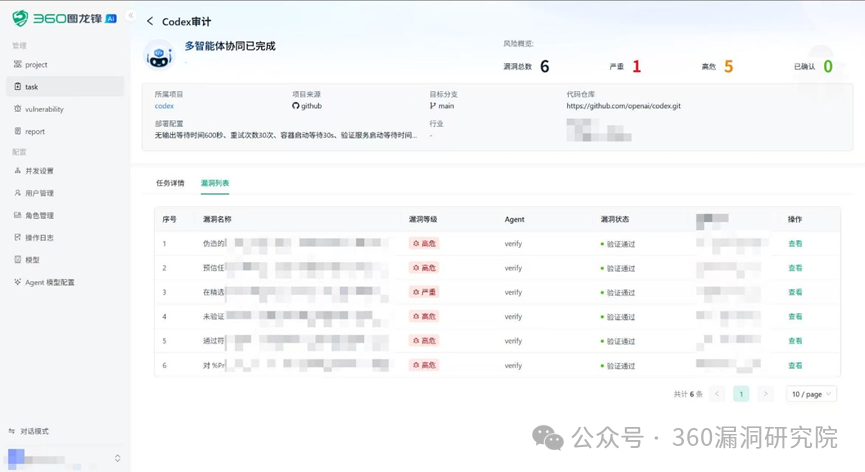Collapse the sidebar with the double-chevron button

pos(131,15)
